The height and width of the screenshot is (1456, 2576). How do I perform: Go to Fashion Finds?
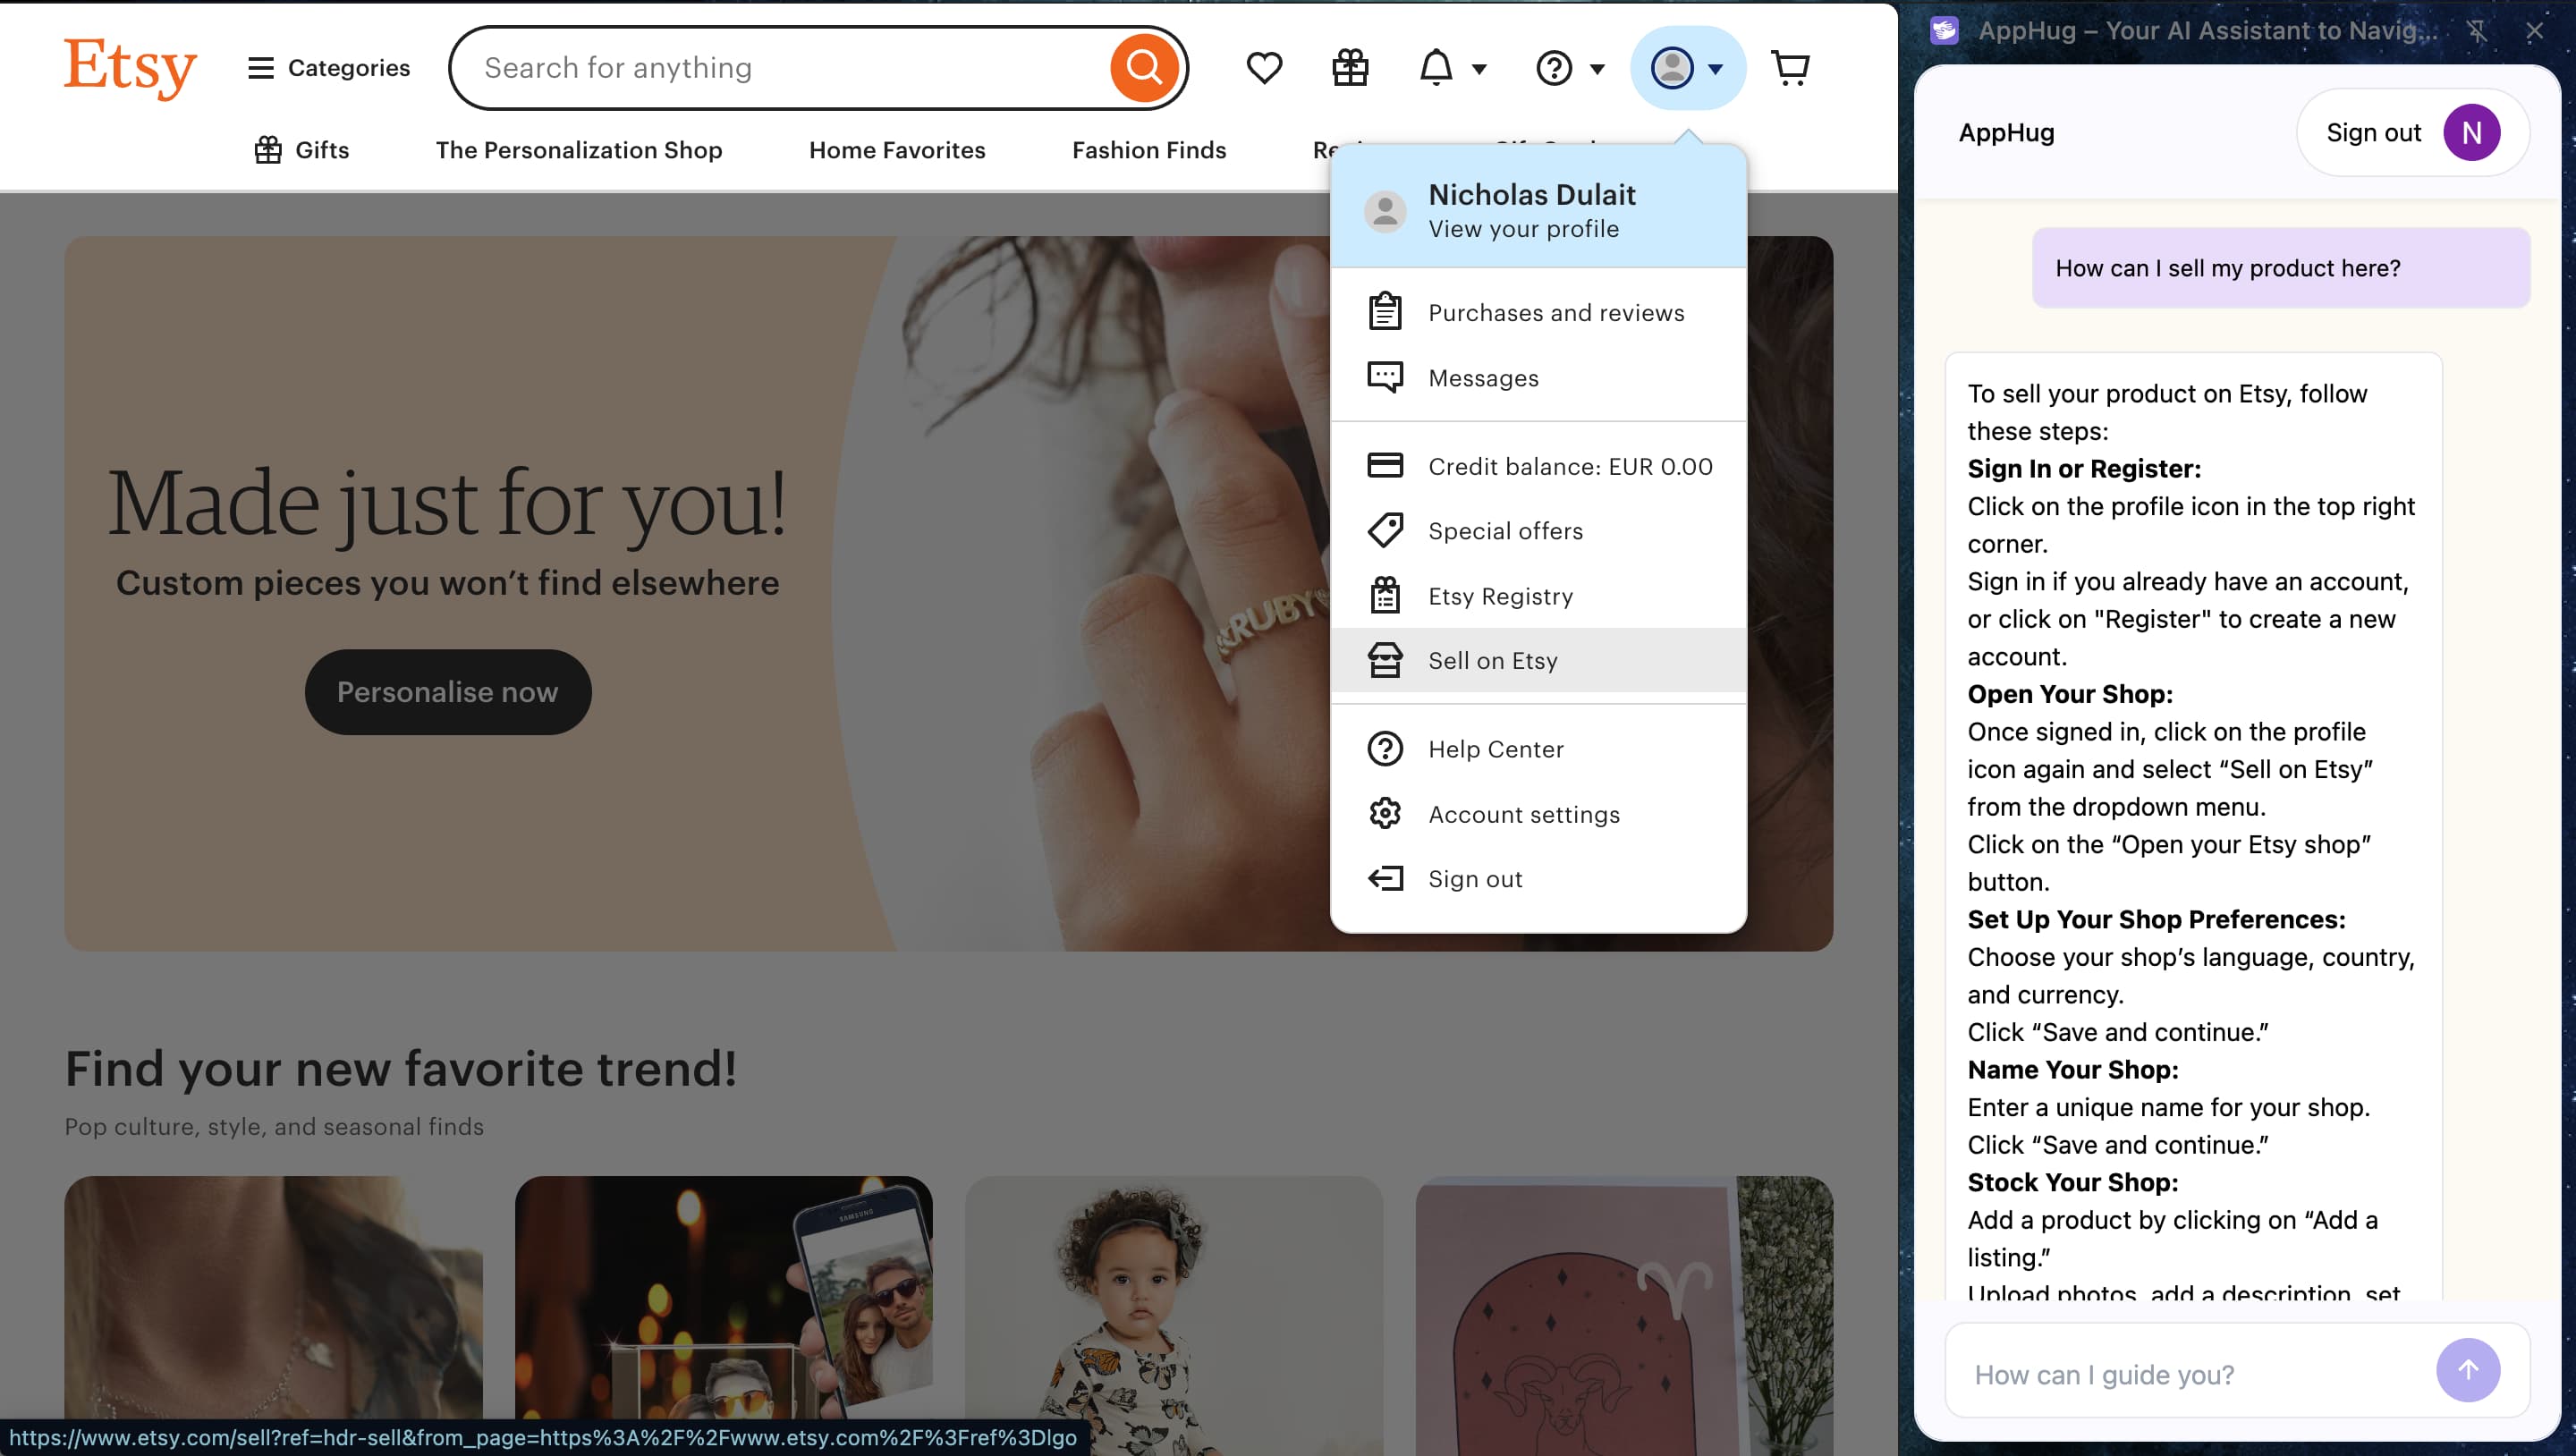pos(1149,150)
